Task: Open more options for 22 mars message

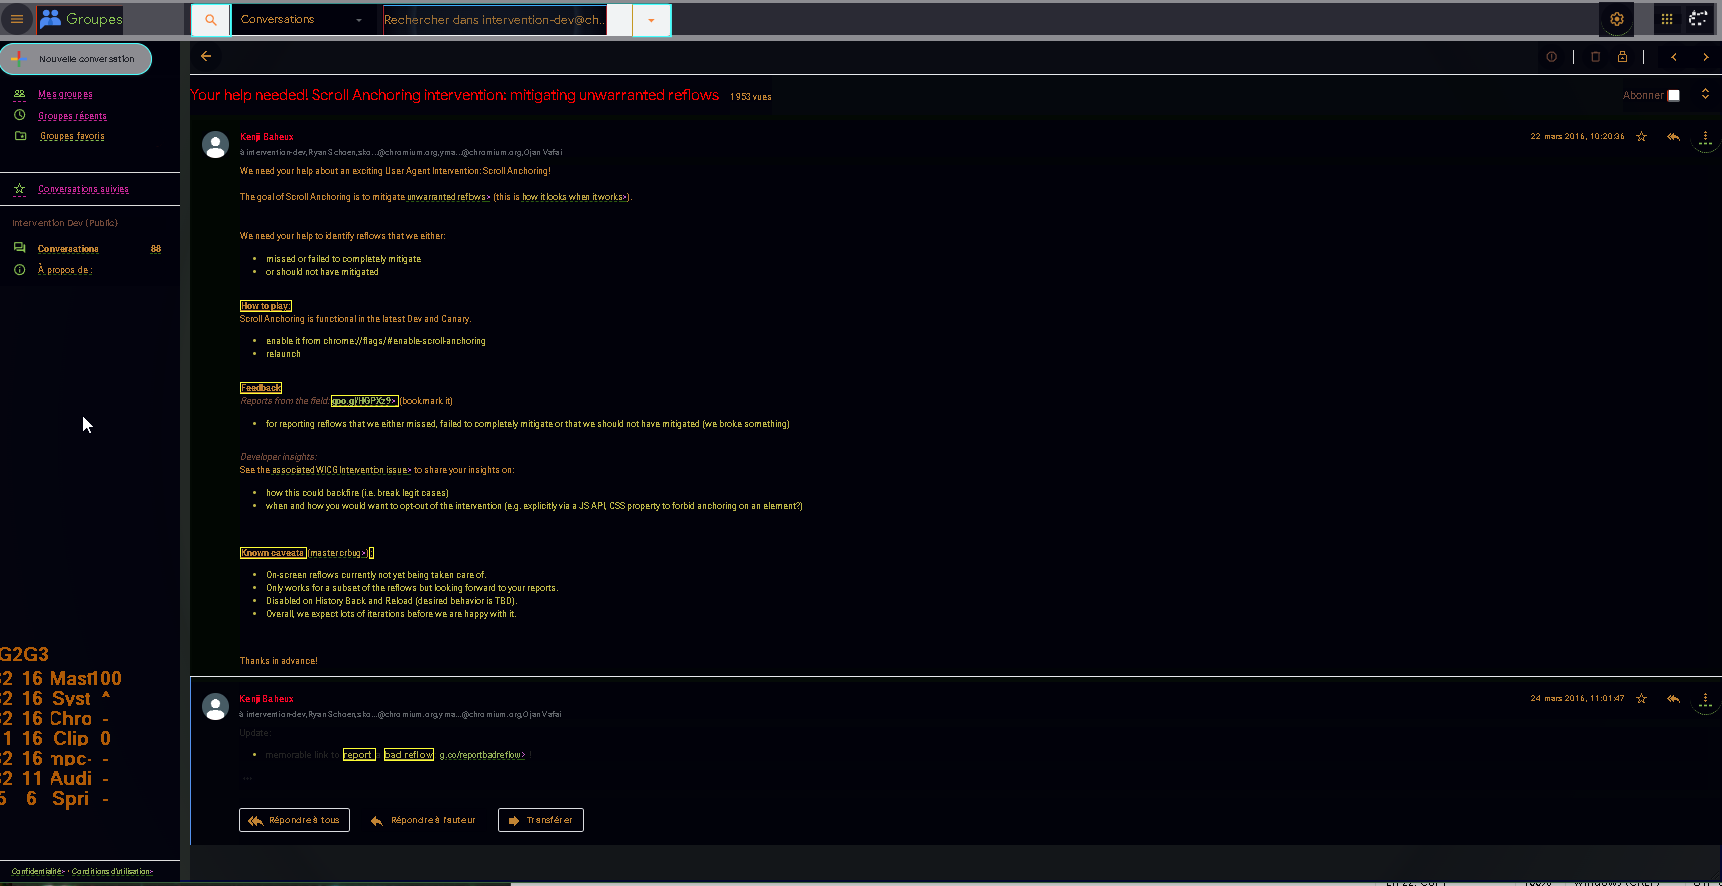Action: pyautogui.click(x=1705, y=139)
